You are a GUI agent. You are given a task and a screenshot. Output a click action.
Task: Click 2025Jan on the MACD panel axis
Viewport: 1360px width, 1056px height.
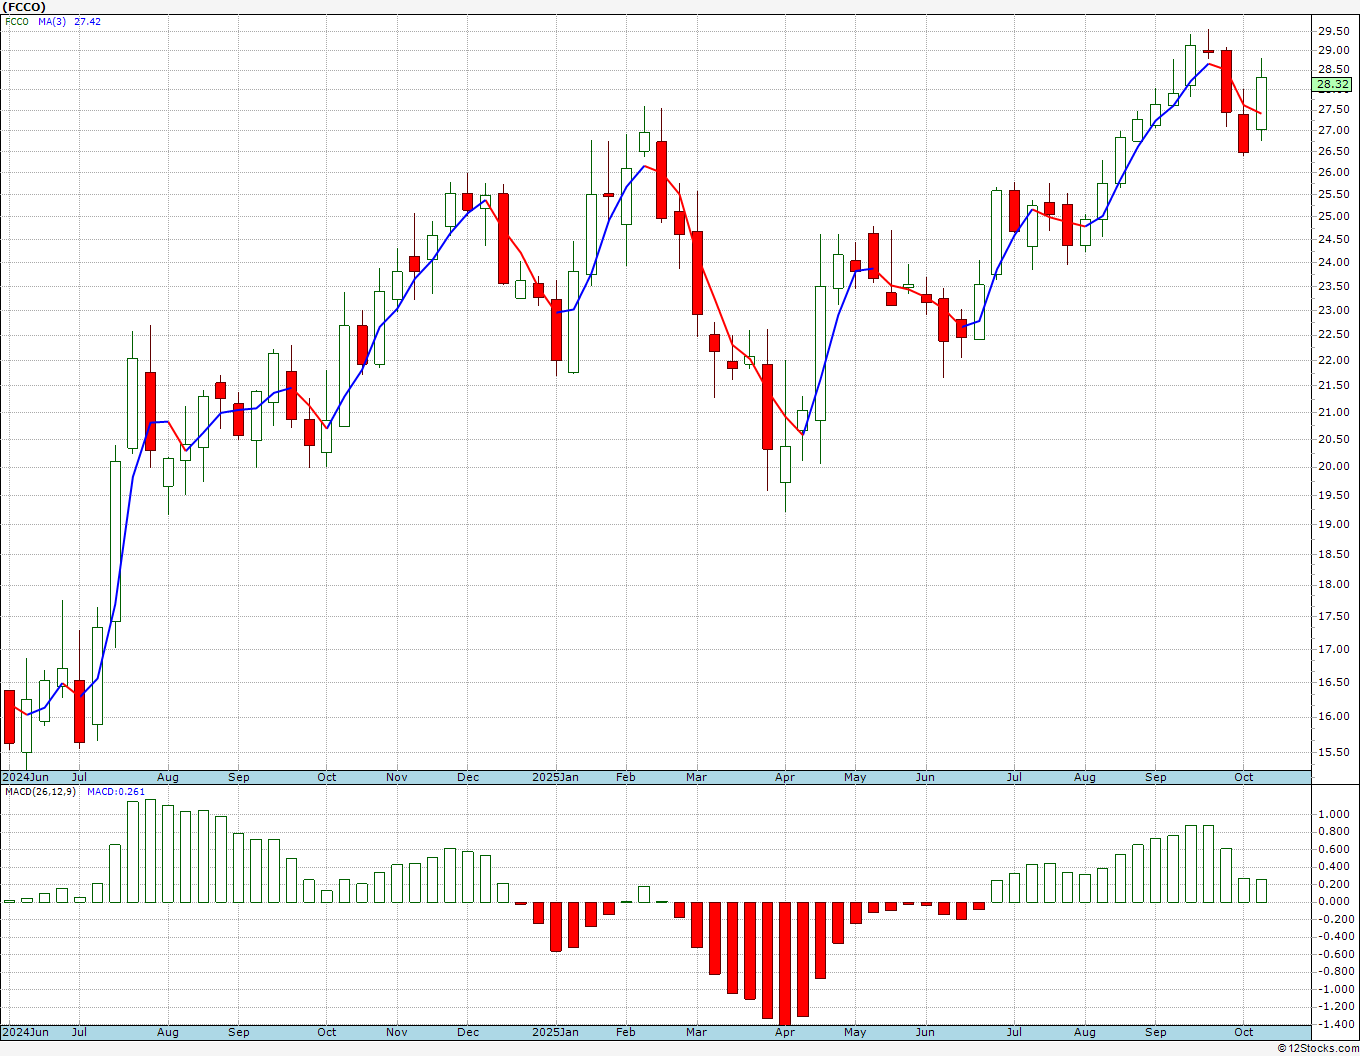[555, 1032]
